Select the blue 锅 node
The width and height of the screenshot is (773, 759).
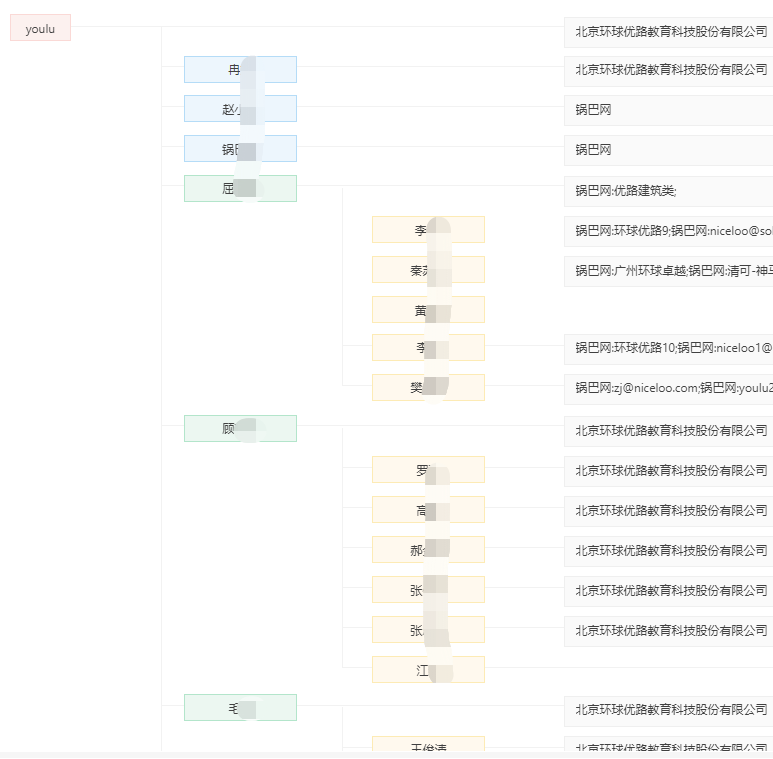pos(240,149)
